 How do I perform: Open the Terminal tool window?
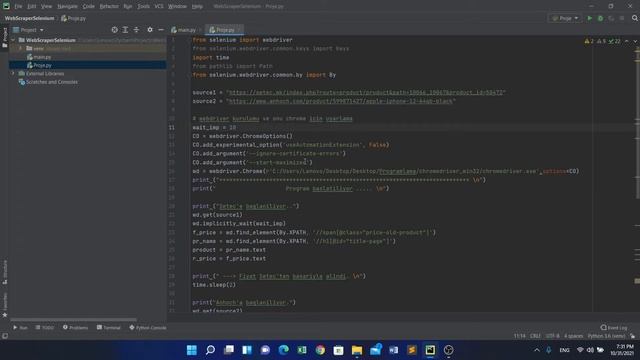[109, 327]
